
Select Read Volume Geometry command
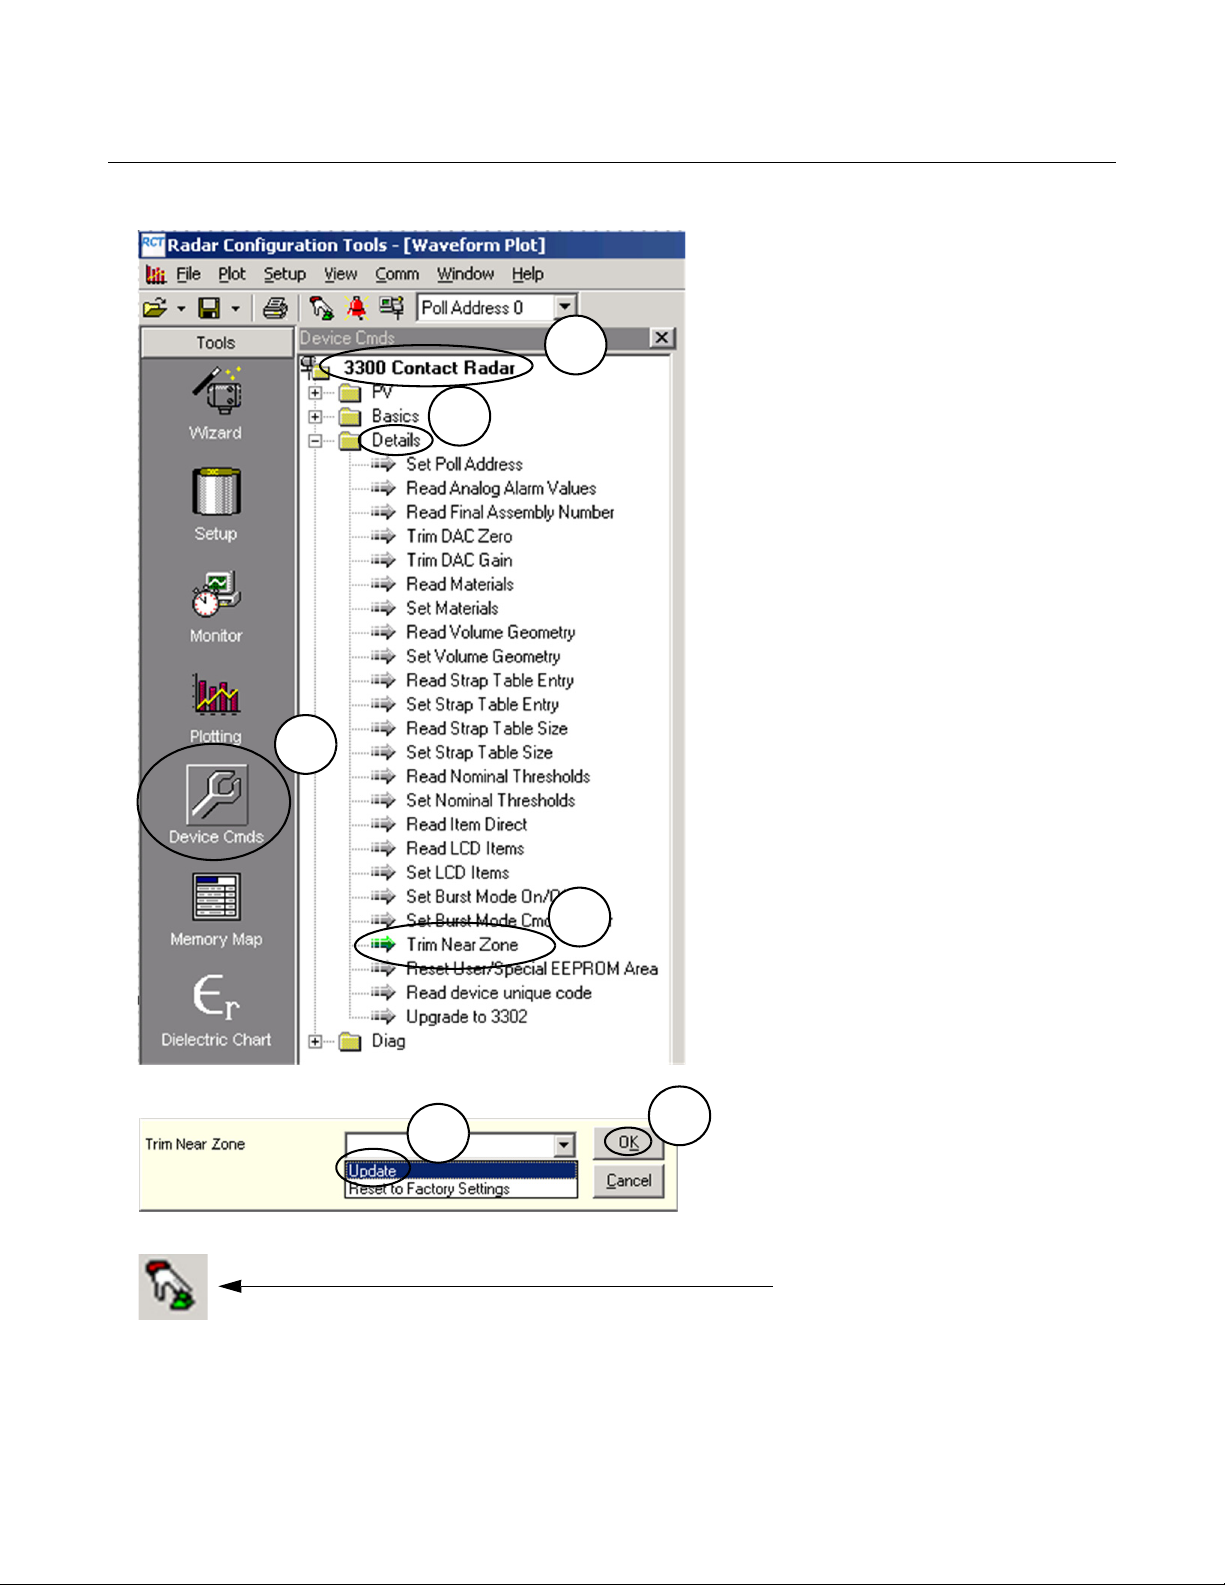tap(491, 632)
